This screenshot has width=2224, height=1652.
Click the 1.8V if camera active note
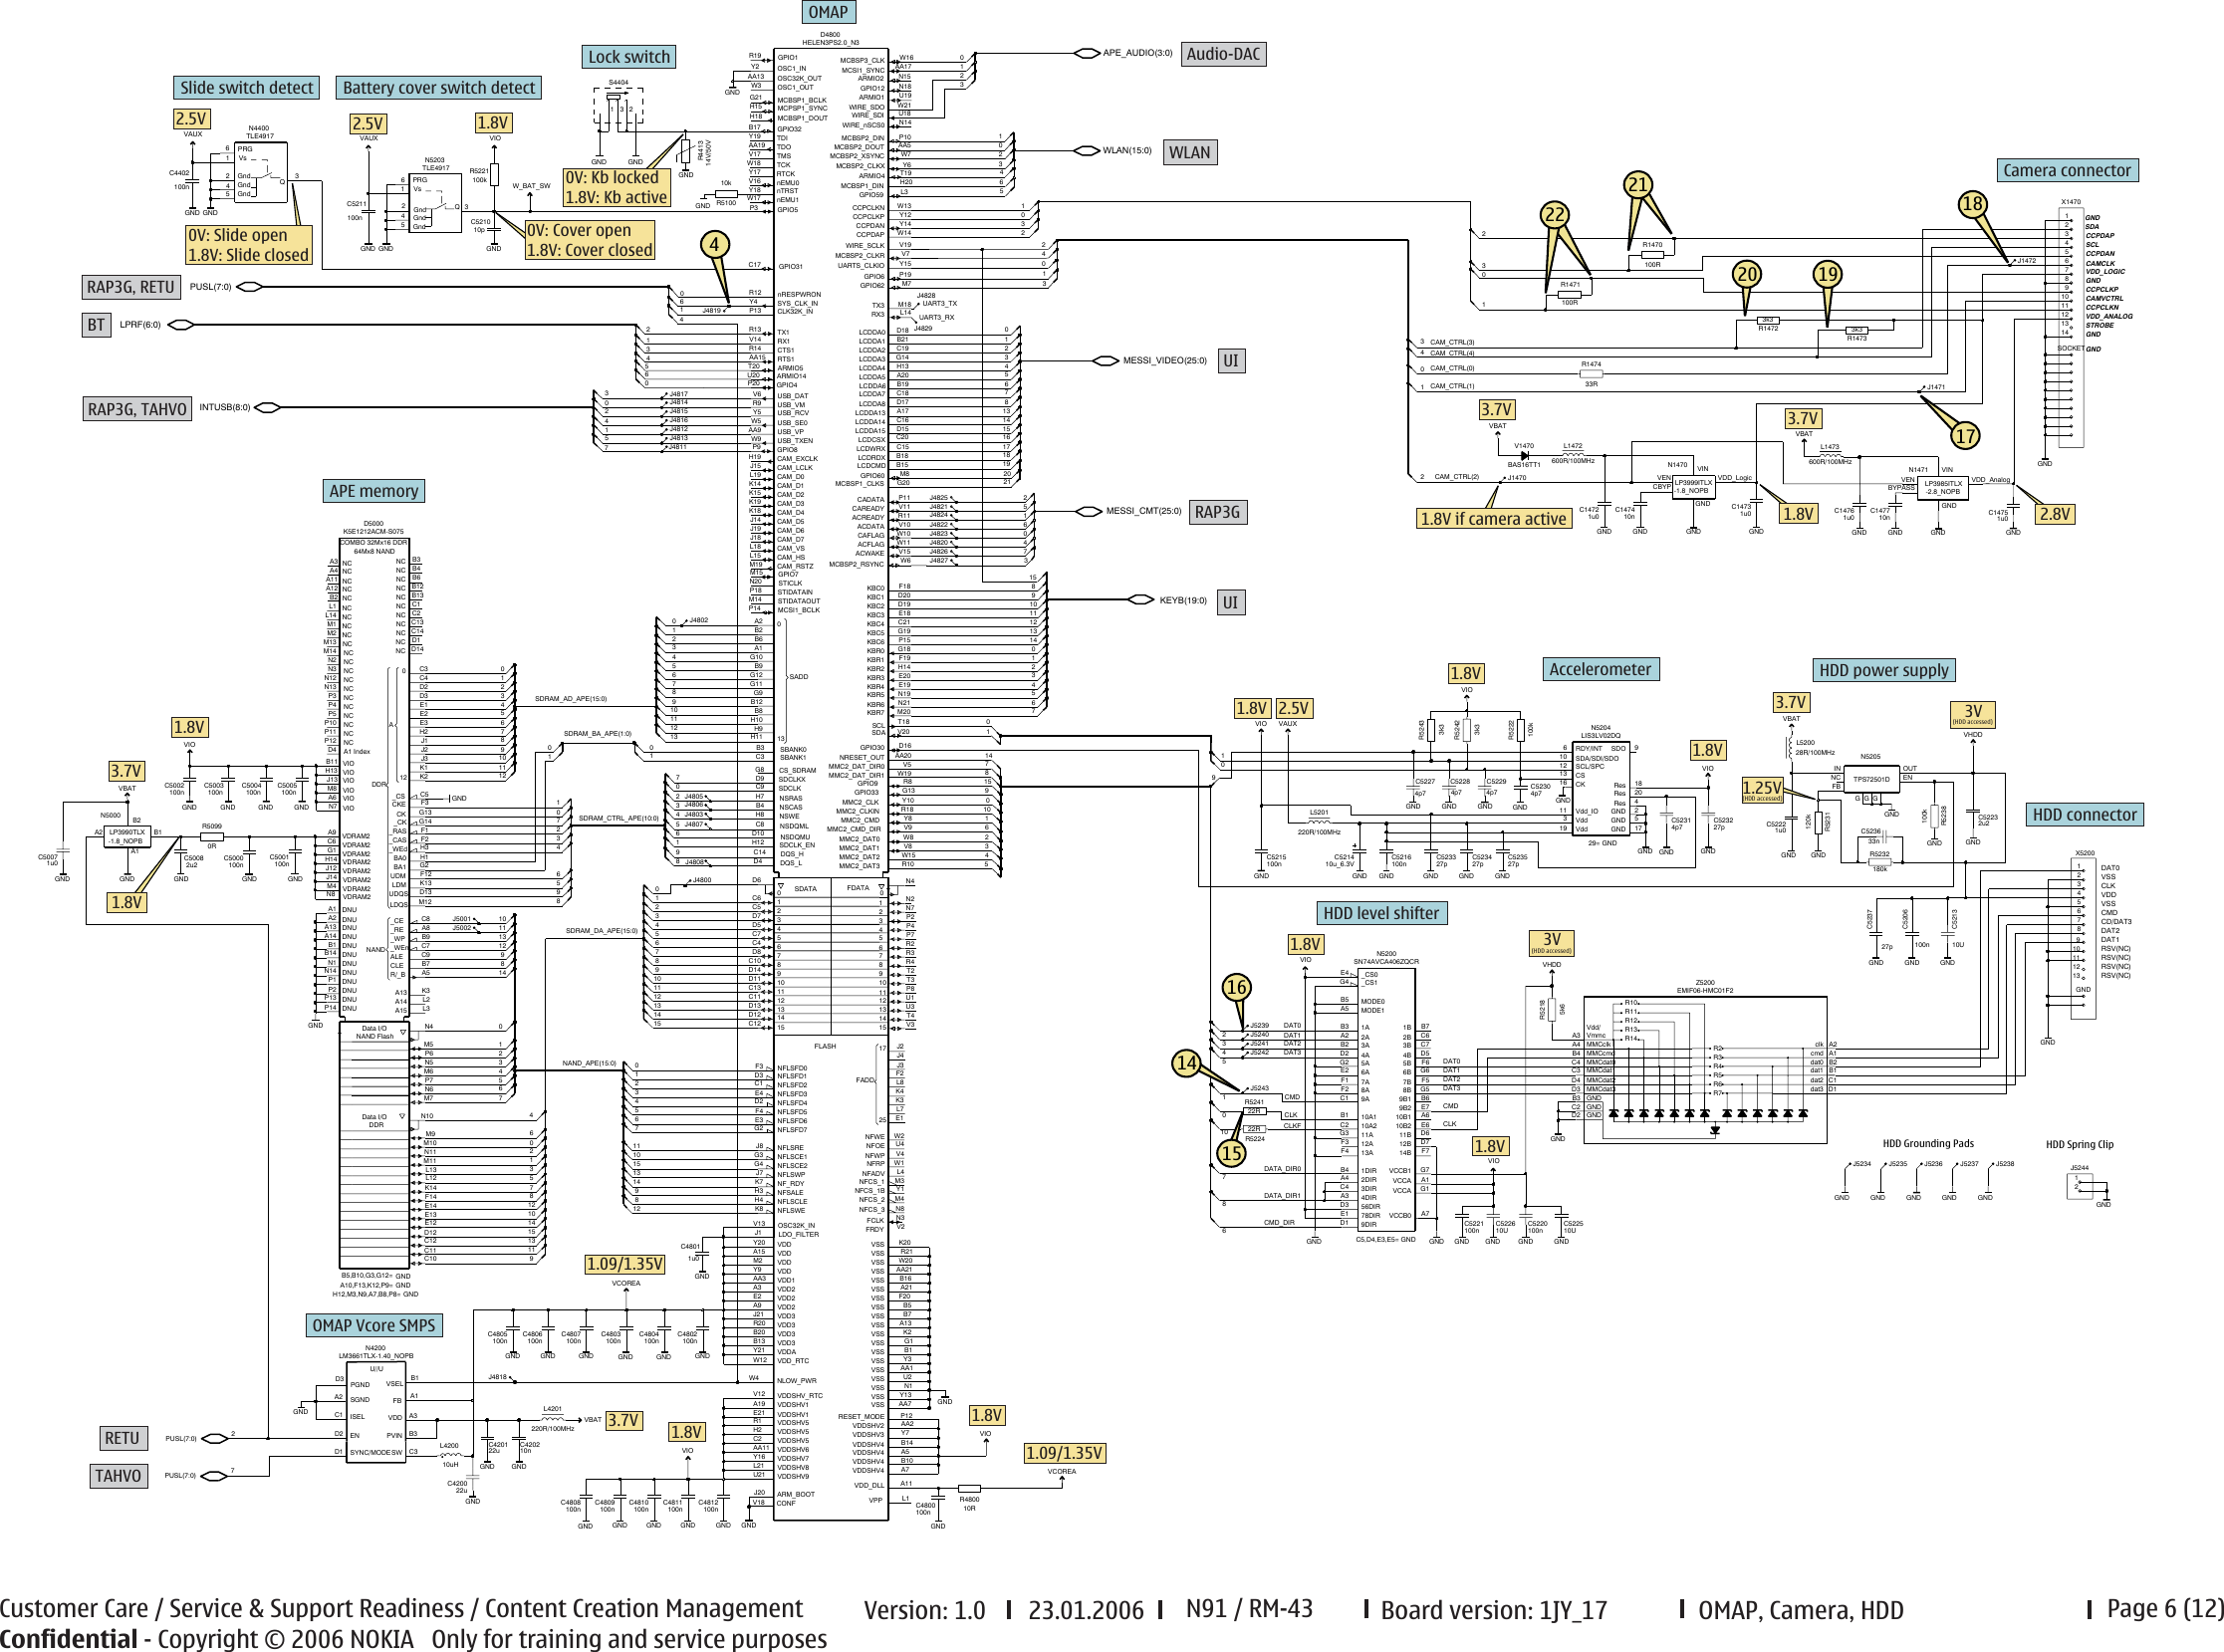[x=1493, y=519]
